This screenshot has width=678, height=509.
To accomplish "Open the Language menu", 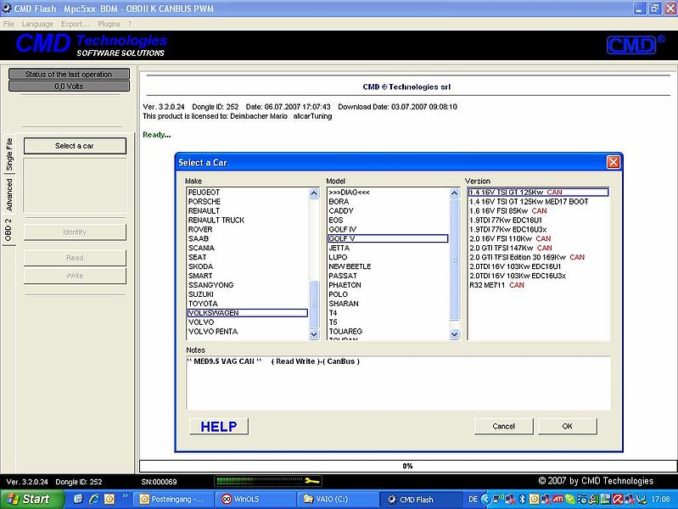I will coord(38,23).
